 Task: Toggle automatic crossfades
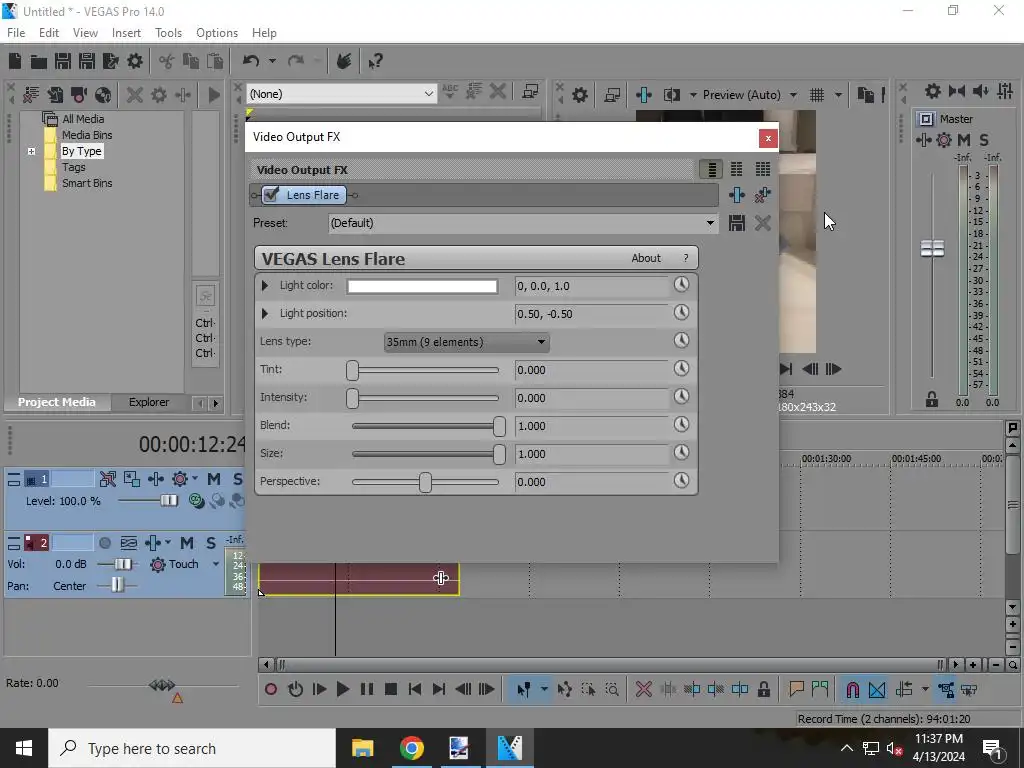(877, 690)
